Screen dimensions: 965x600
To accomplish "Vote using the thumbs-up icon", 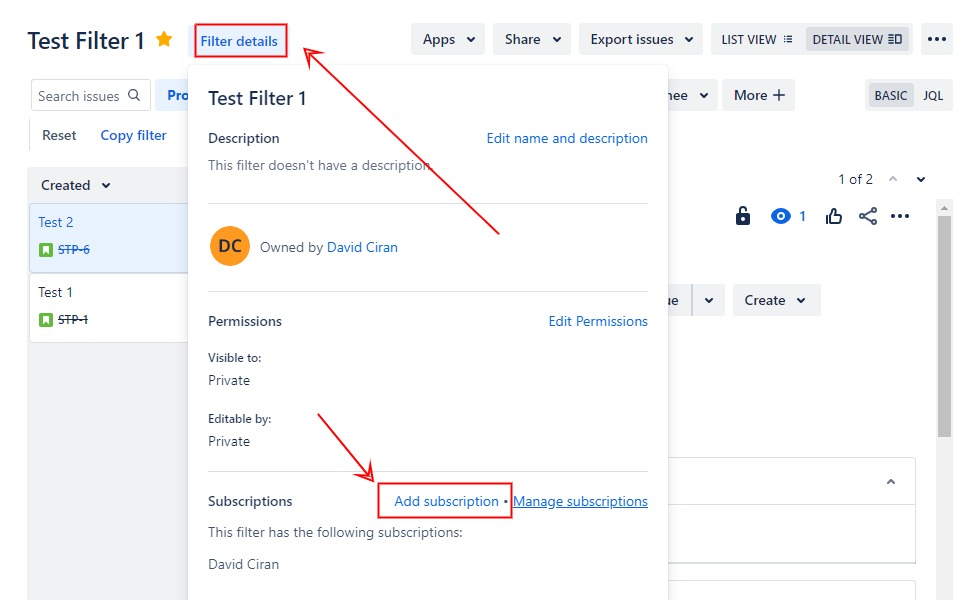I will [834, 215].
